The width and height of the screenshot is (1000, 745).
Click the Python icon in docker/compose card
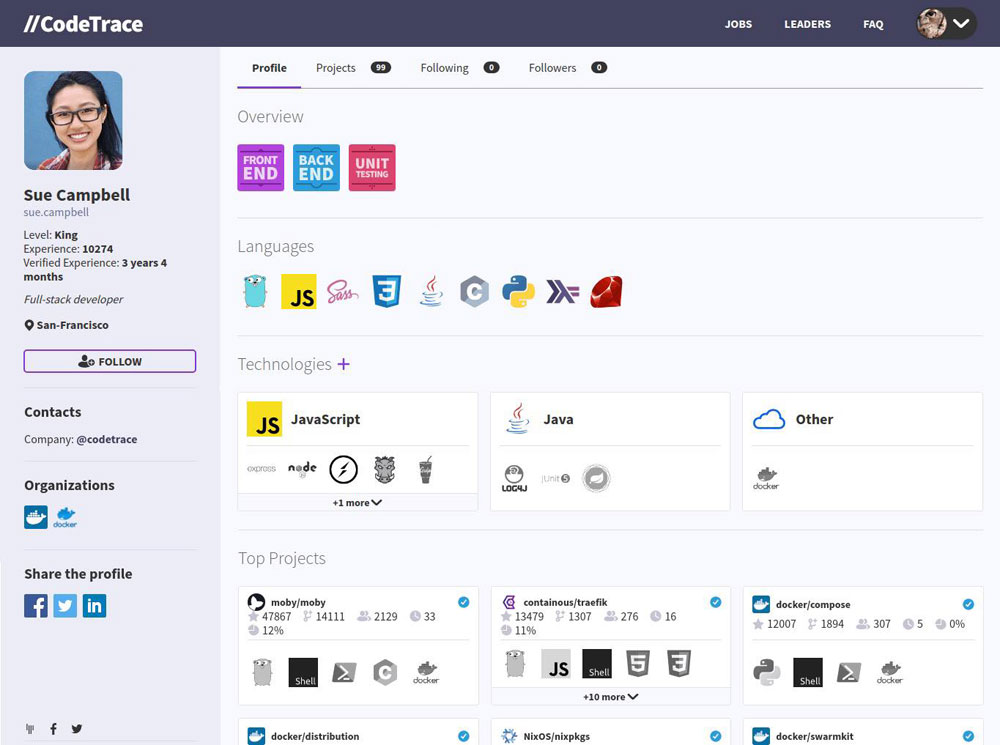point(767,672)
